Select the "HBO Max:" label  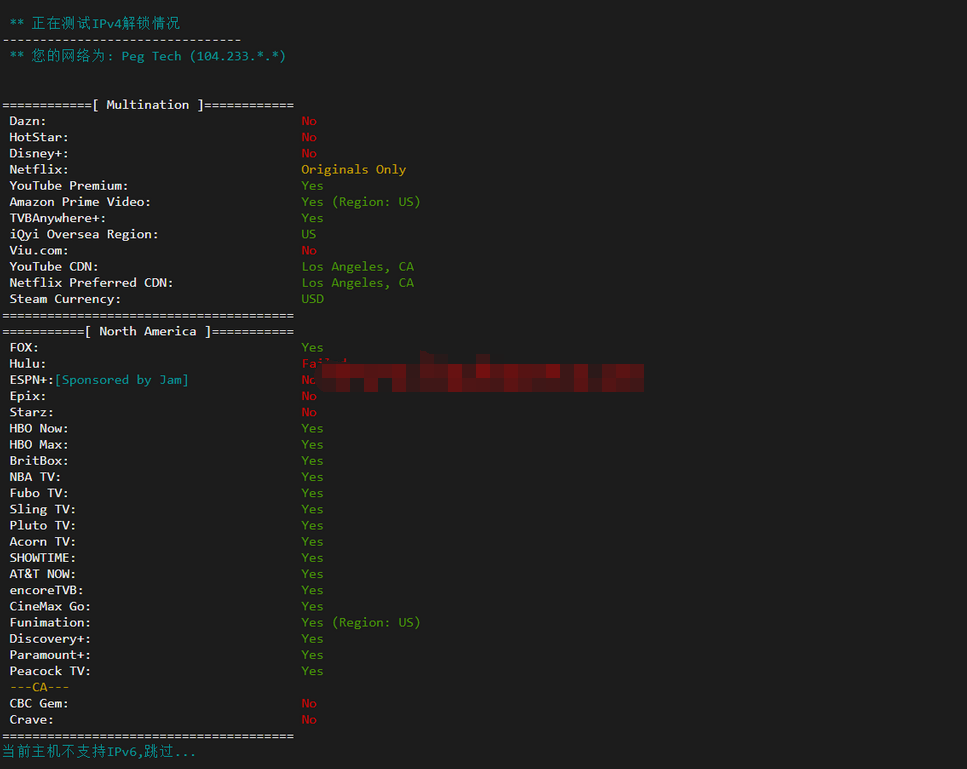39,445
